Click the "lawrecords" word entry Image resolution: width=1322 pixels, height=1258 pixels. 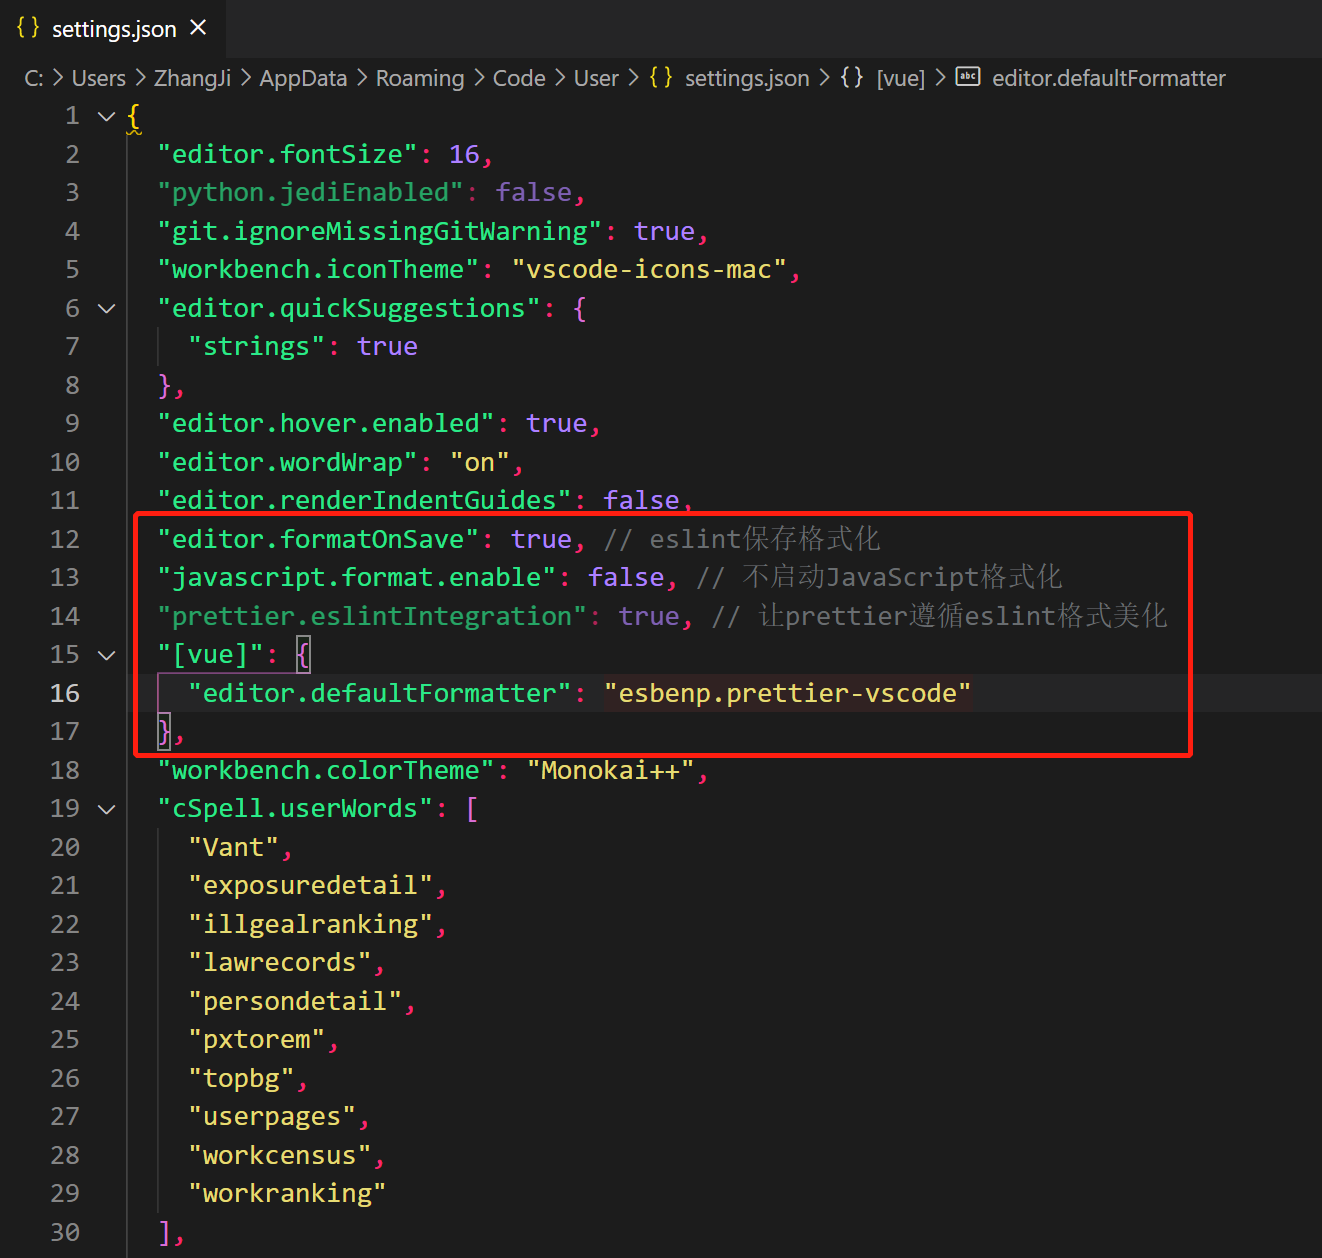(x=279, y=962)
